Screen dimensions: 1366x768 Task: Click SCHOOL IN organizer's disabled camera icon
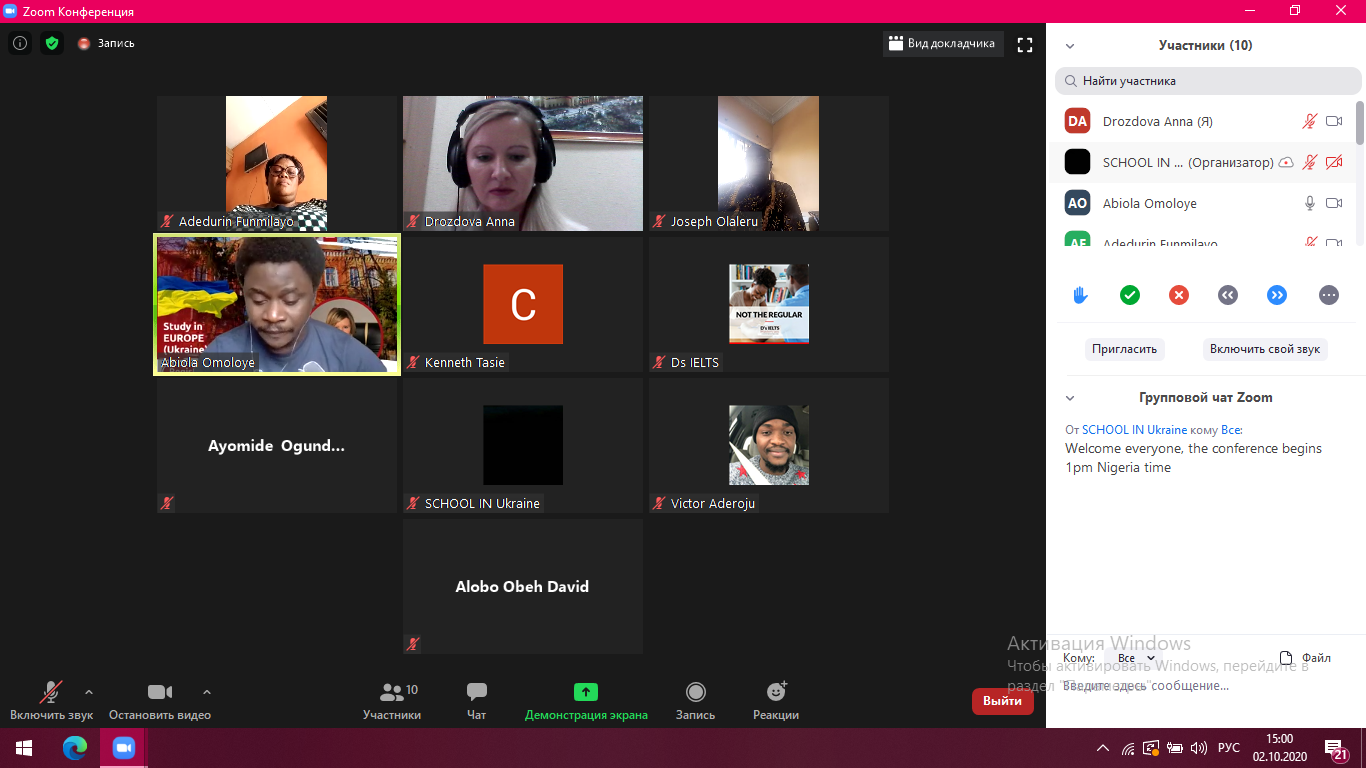(1334, 162)
